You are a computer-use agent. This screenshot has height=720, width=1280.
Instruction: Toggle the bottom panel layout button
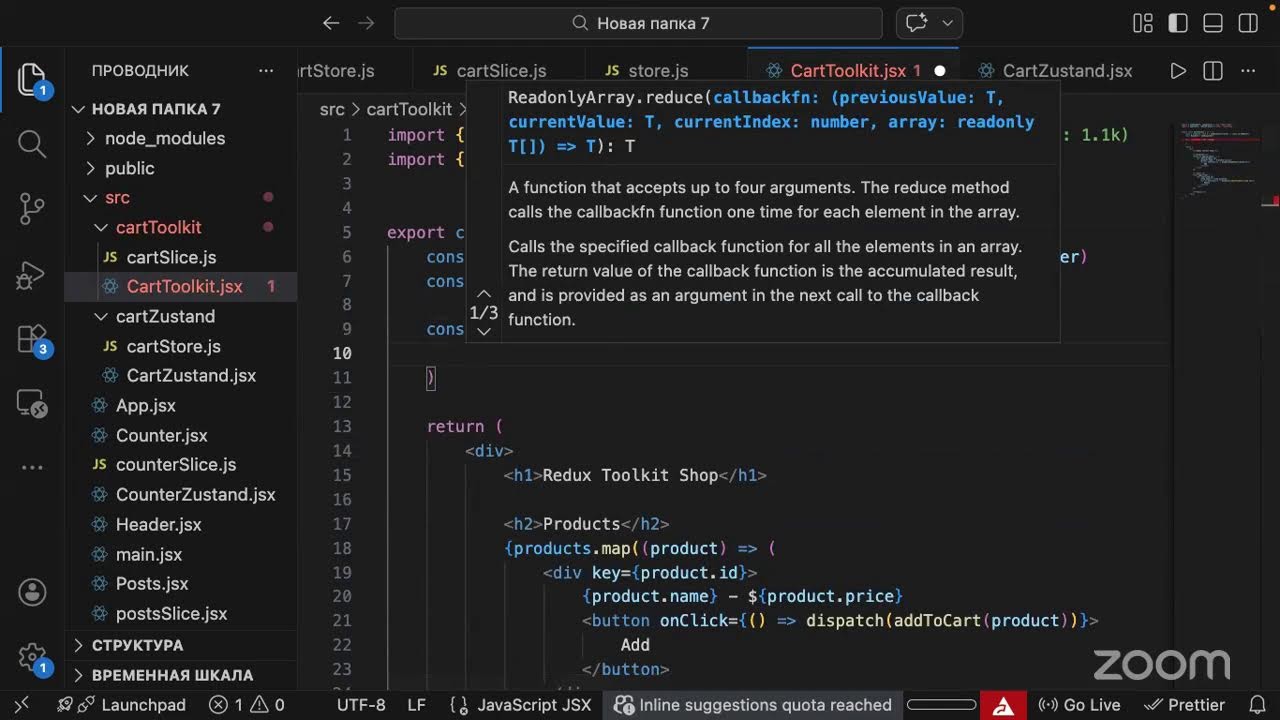[1213, 23]
